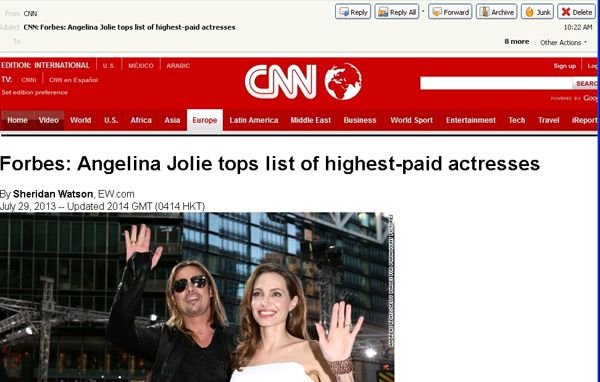Open the CNN en Español TV link
The height and width of the screenshot is (382, 600).
tap(73, 80)
